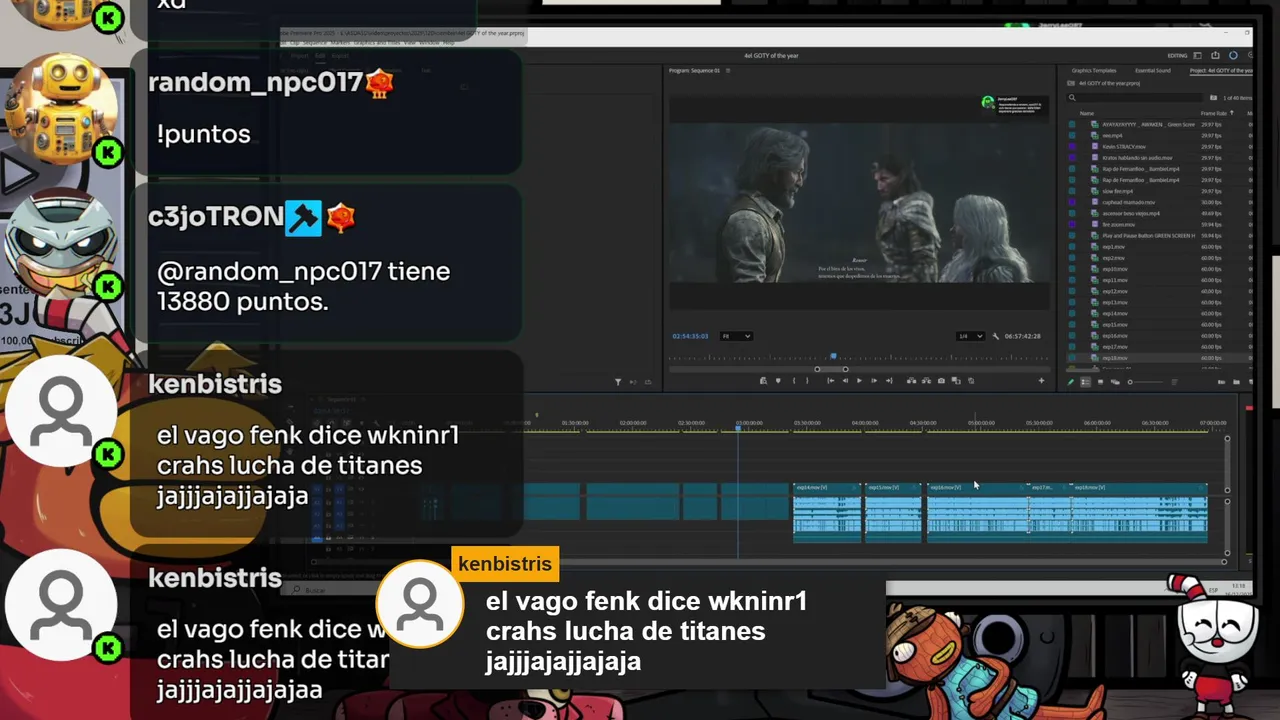Sort by Name column header
The image size is (1280, 720).
[x=1087, y=113]
